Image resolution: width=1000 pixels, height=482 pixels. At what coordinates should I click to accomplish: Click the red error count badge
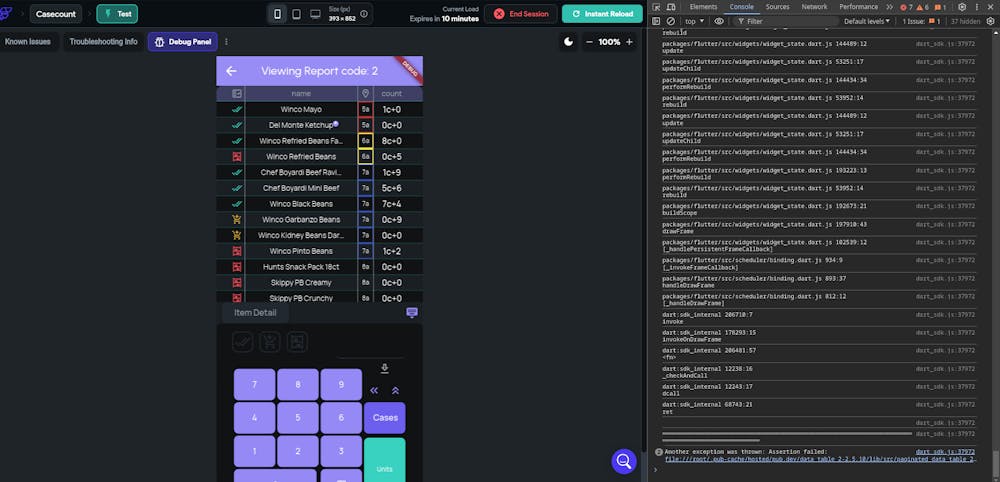coord(906,7)
